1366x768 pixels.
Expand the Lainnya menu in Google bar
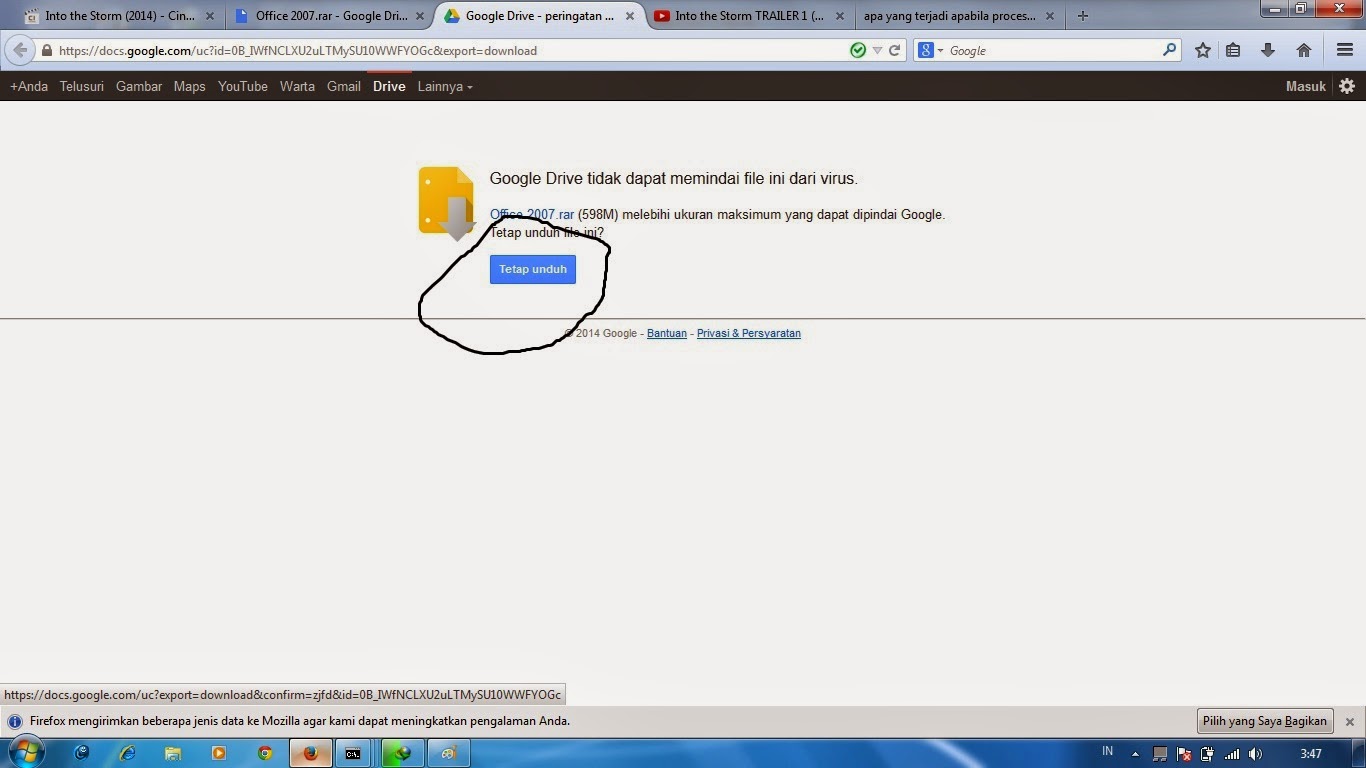pos(445,86)
